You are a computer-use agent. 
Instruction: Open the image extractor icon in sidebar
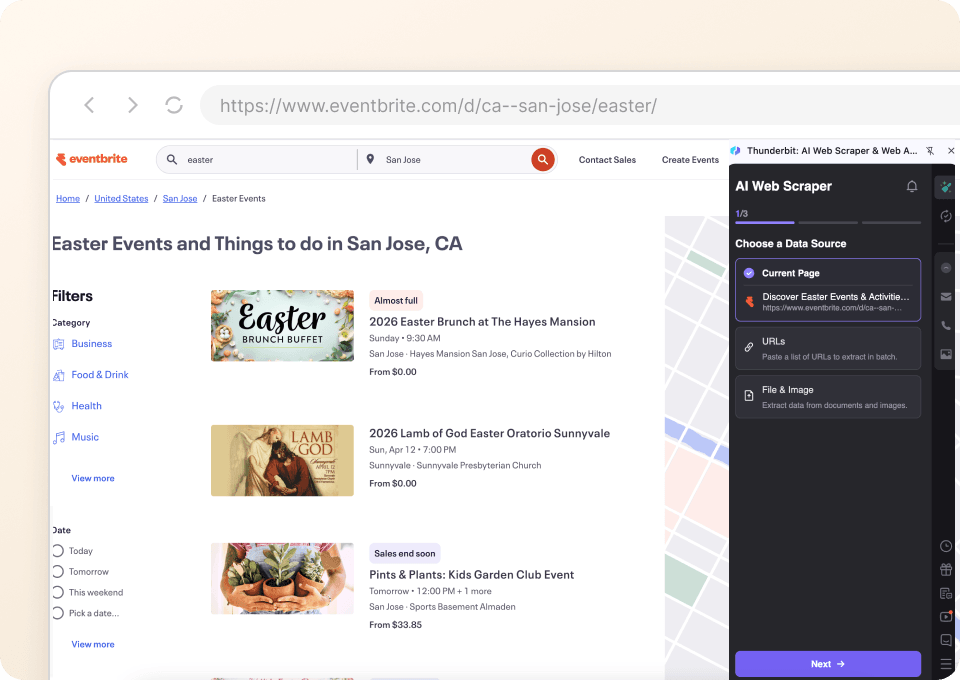pos(946,355)
